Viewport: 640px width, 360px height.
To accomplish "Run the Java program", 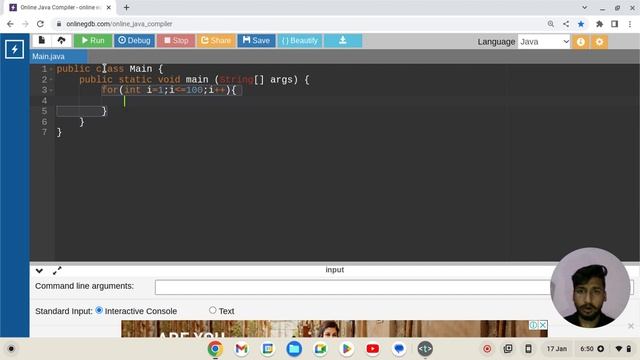I will pyautogui.click(x=93, y=40).
